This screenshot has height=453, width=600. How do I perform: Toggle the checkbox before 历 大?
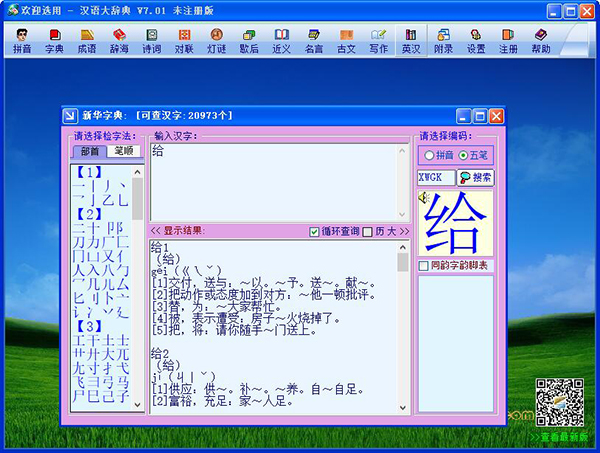[x=367, y=232]
